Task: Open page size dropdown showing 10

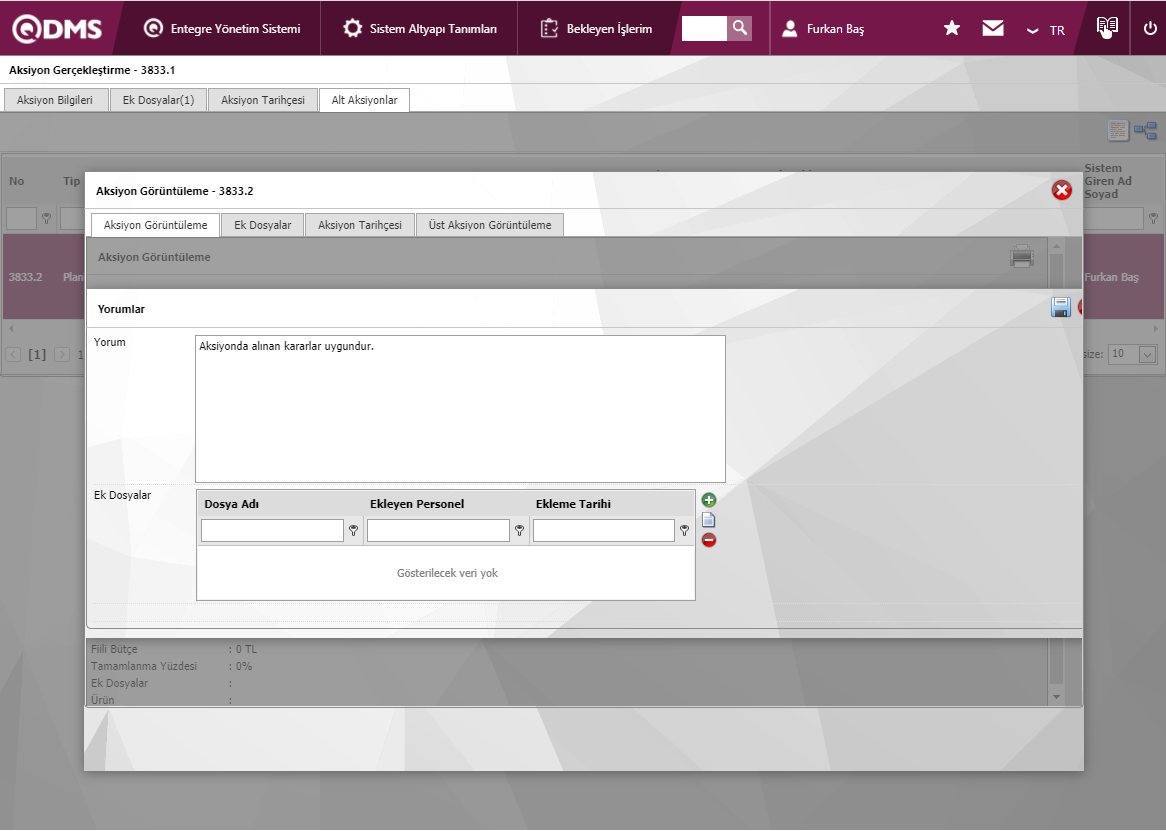Action: click(x=1132, y=354)
